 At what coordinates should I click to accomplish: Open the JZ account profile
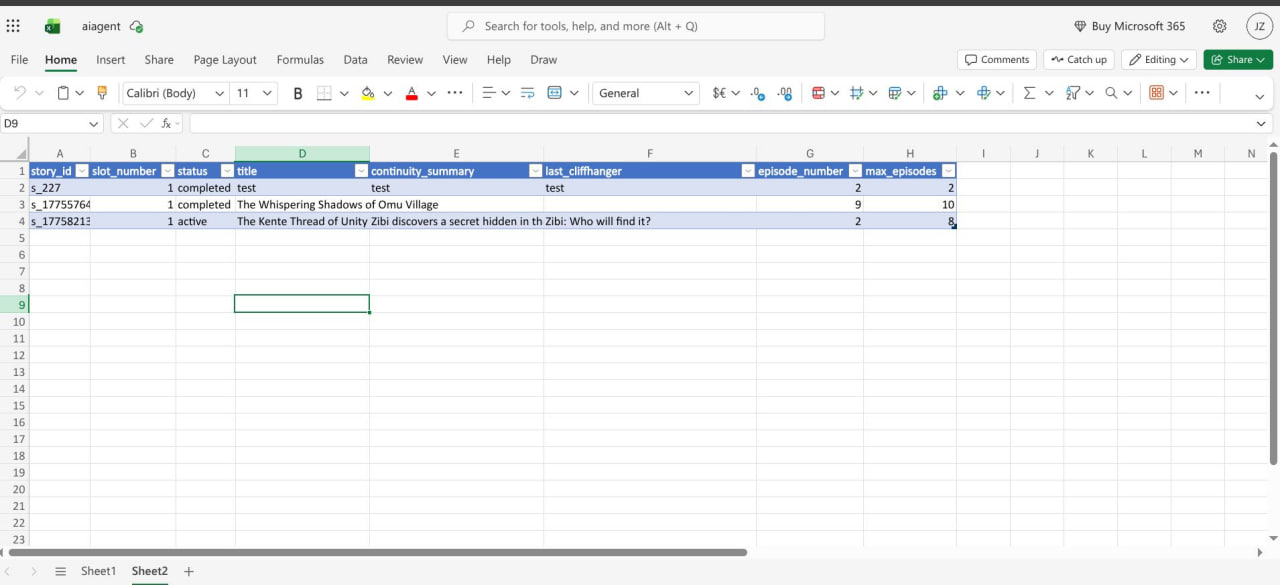pos(1259,27)
